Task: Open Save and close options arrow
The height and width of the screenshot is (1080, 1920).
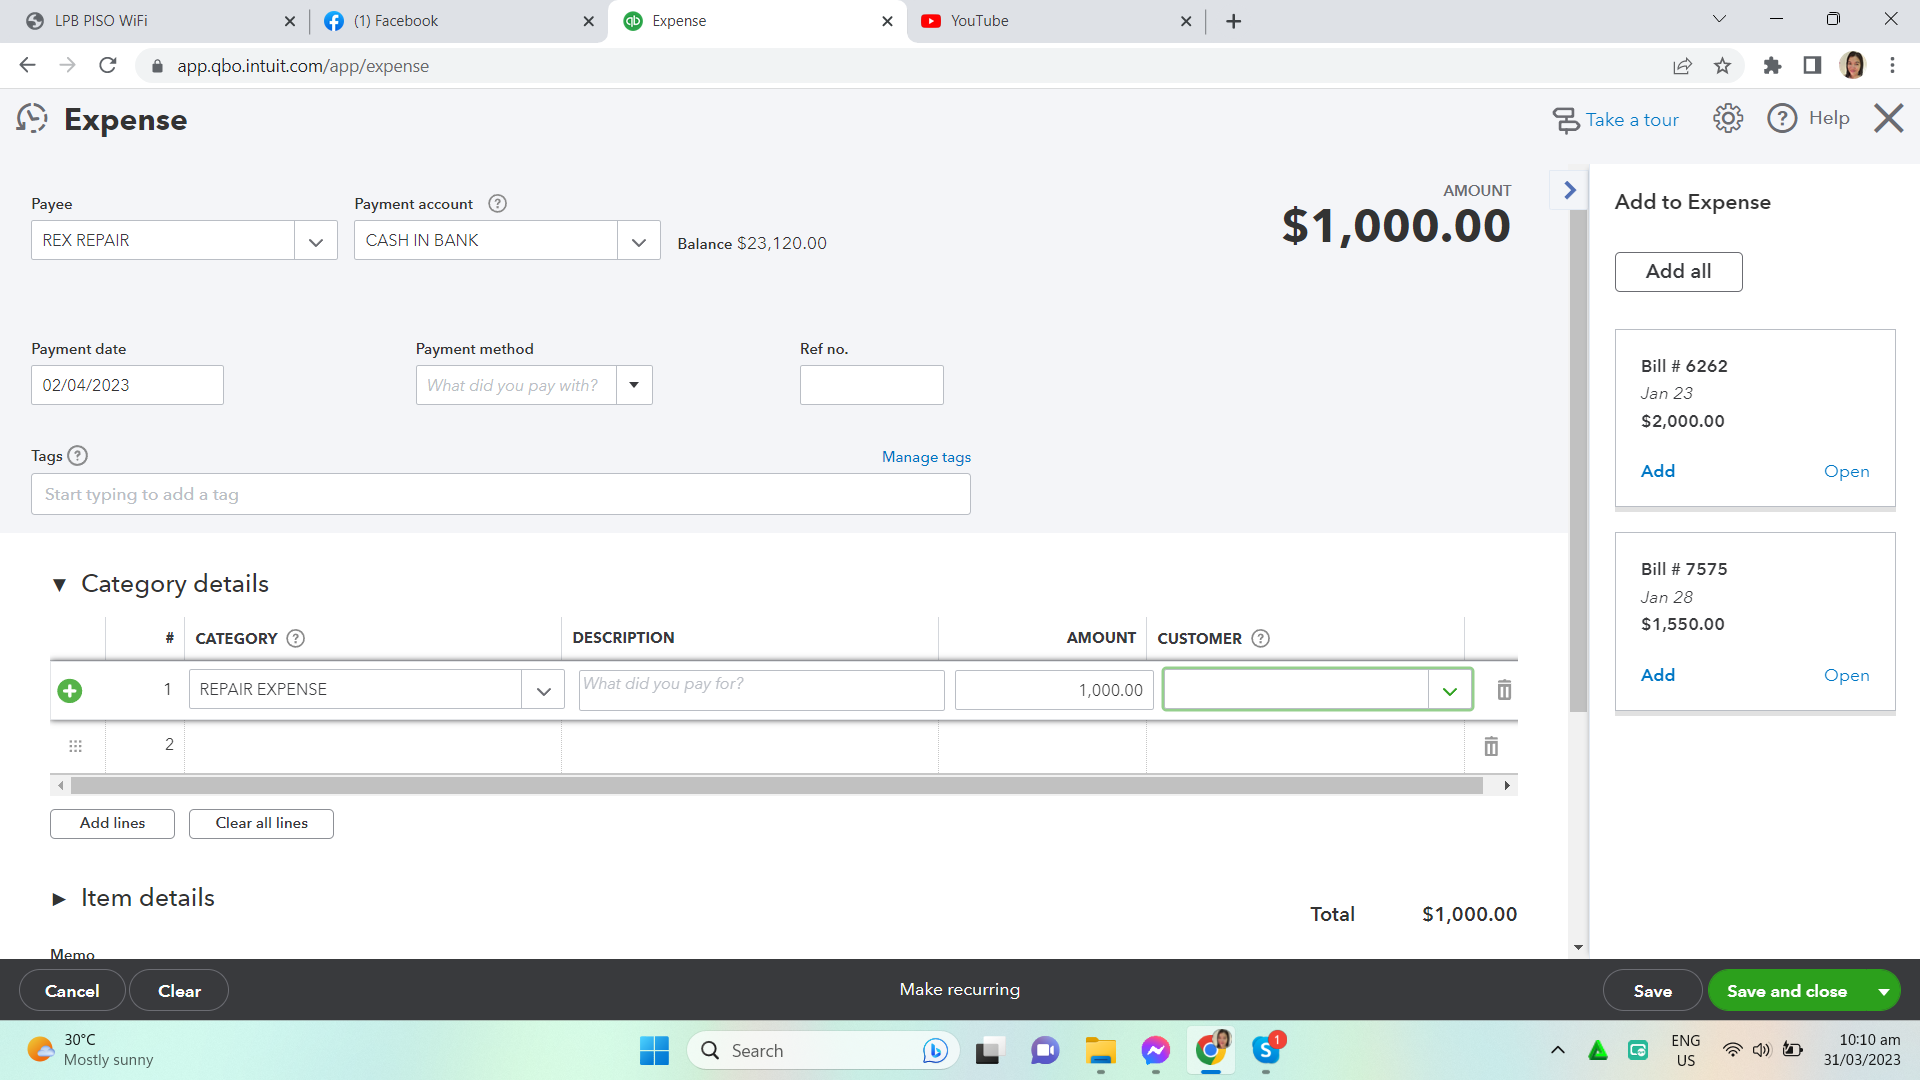Action: [1883, 991]
